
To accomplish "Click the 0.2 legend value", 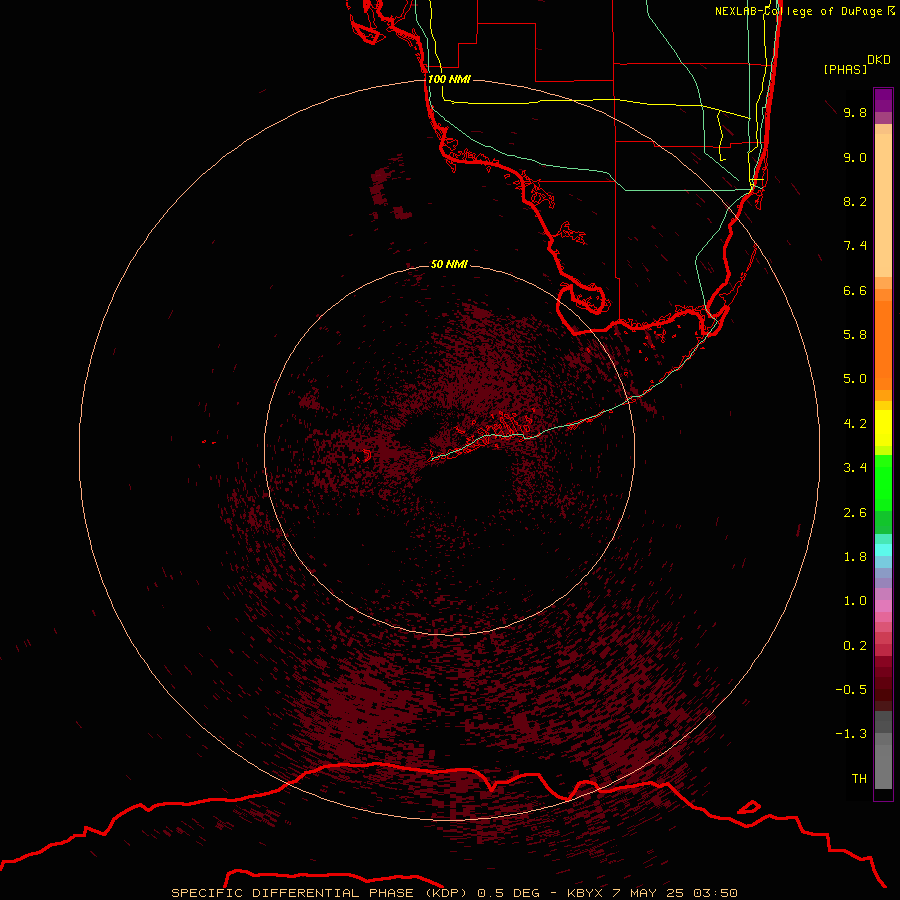I will (x=855, y=646).
